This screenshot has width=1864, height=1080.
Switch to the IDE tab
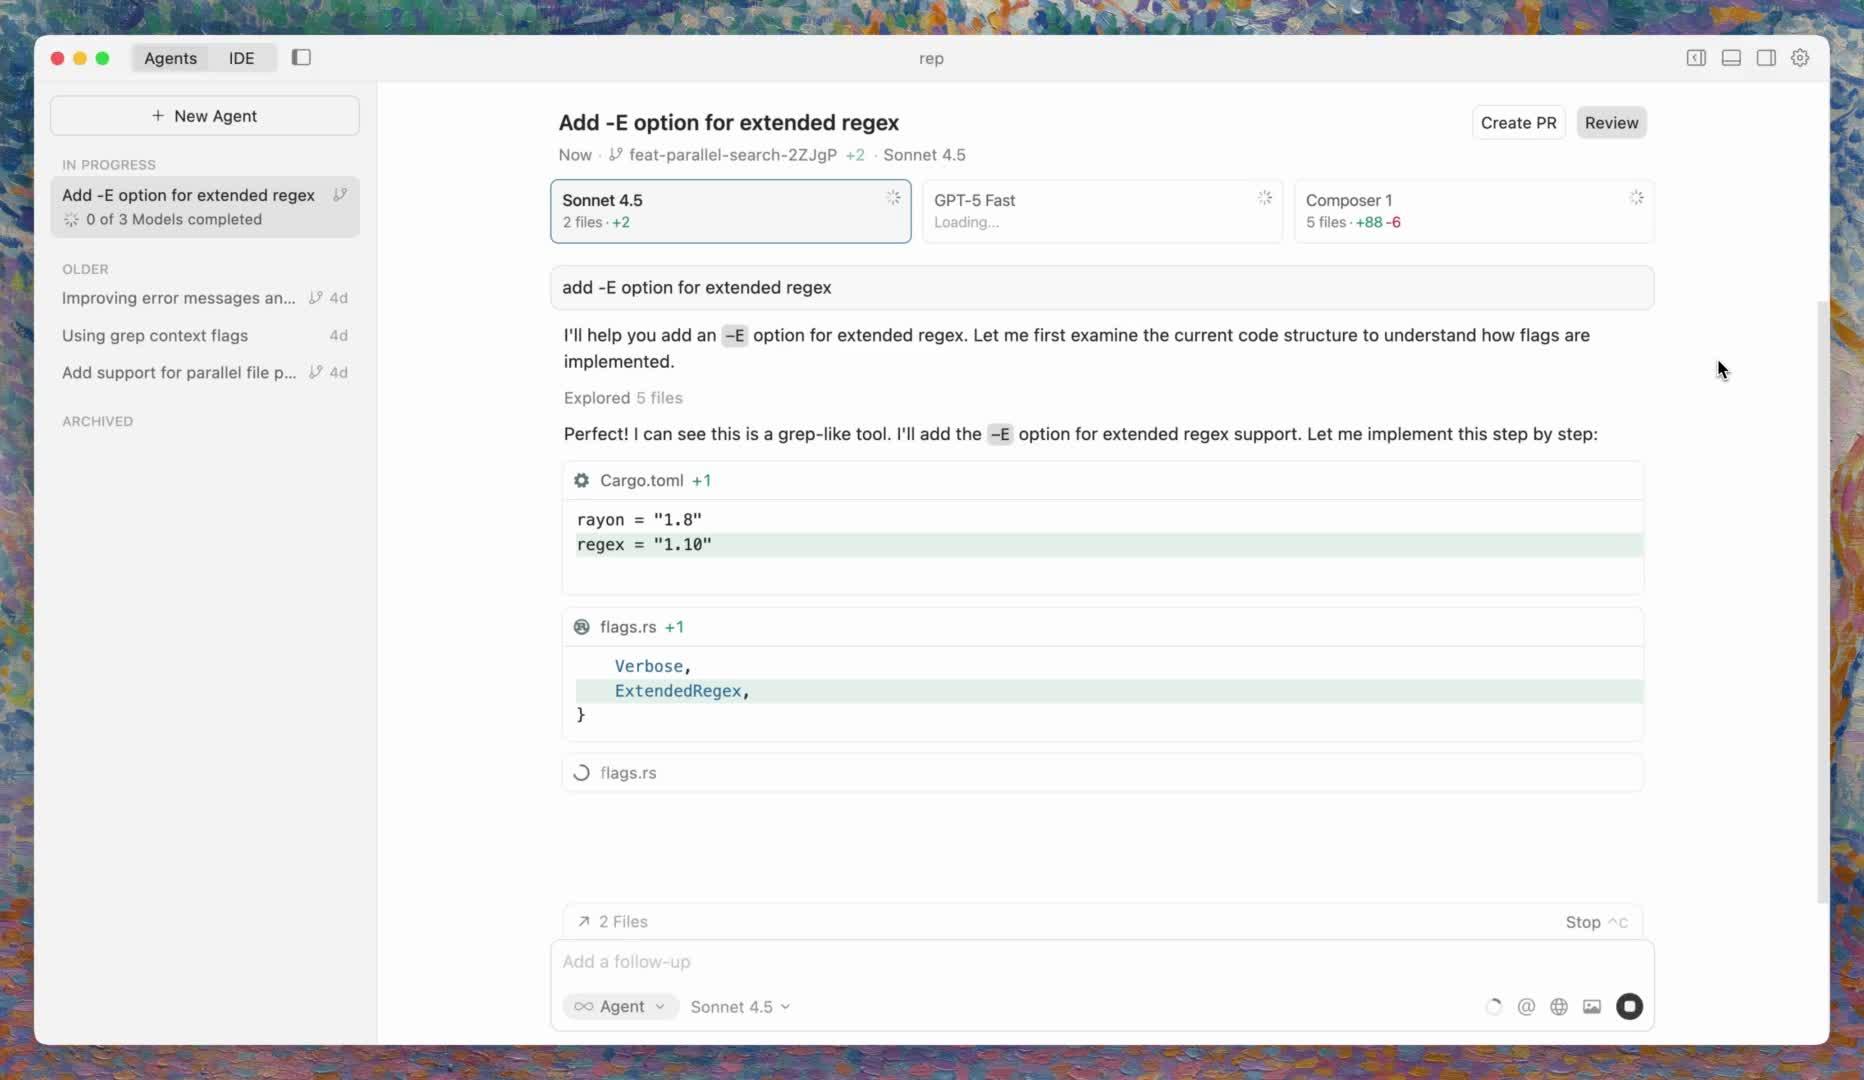(241, 58)
